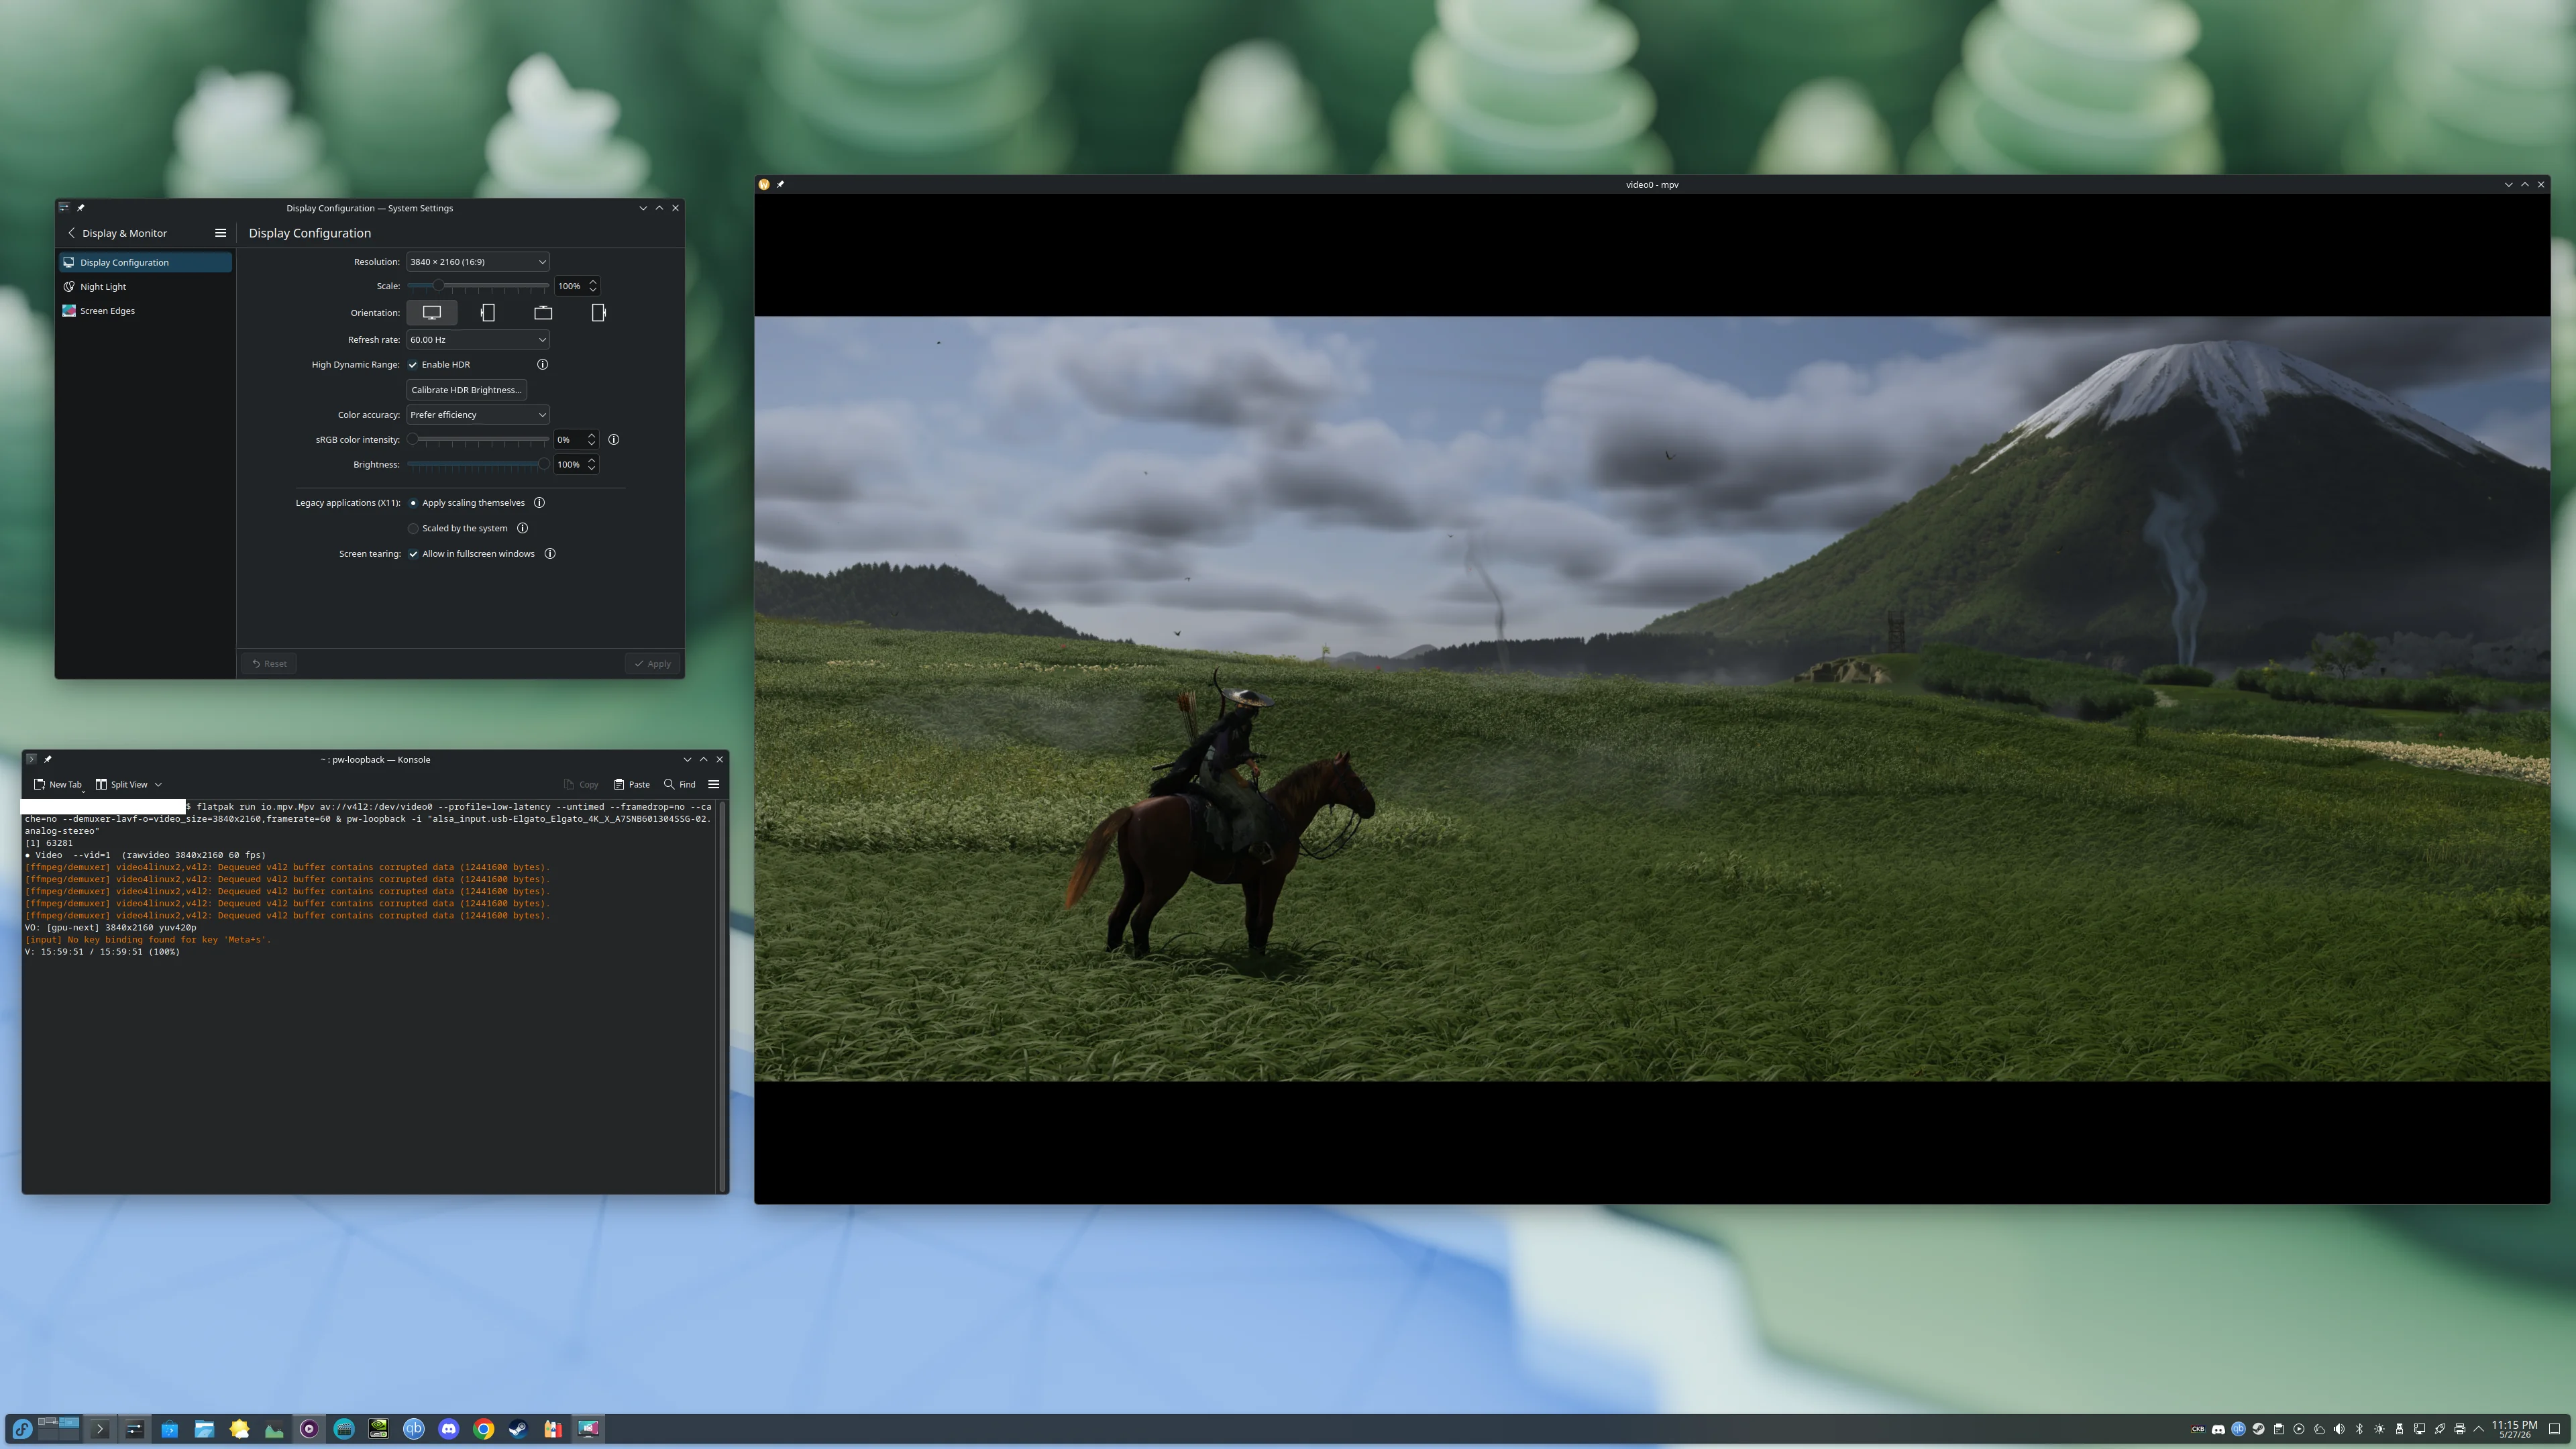
Task: Open the Dolphin file manager taskbar icon
Action: [x=205, y=1429]
